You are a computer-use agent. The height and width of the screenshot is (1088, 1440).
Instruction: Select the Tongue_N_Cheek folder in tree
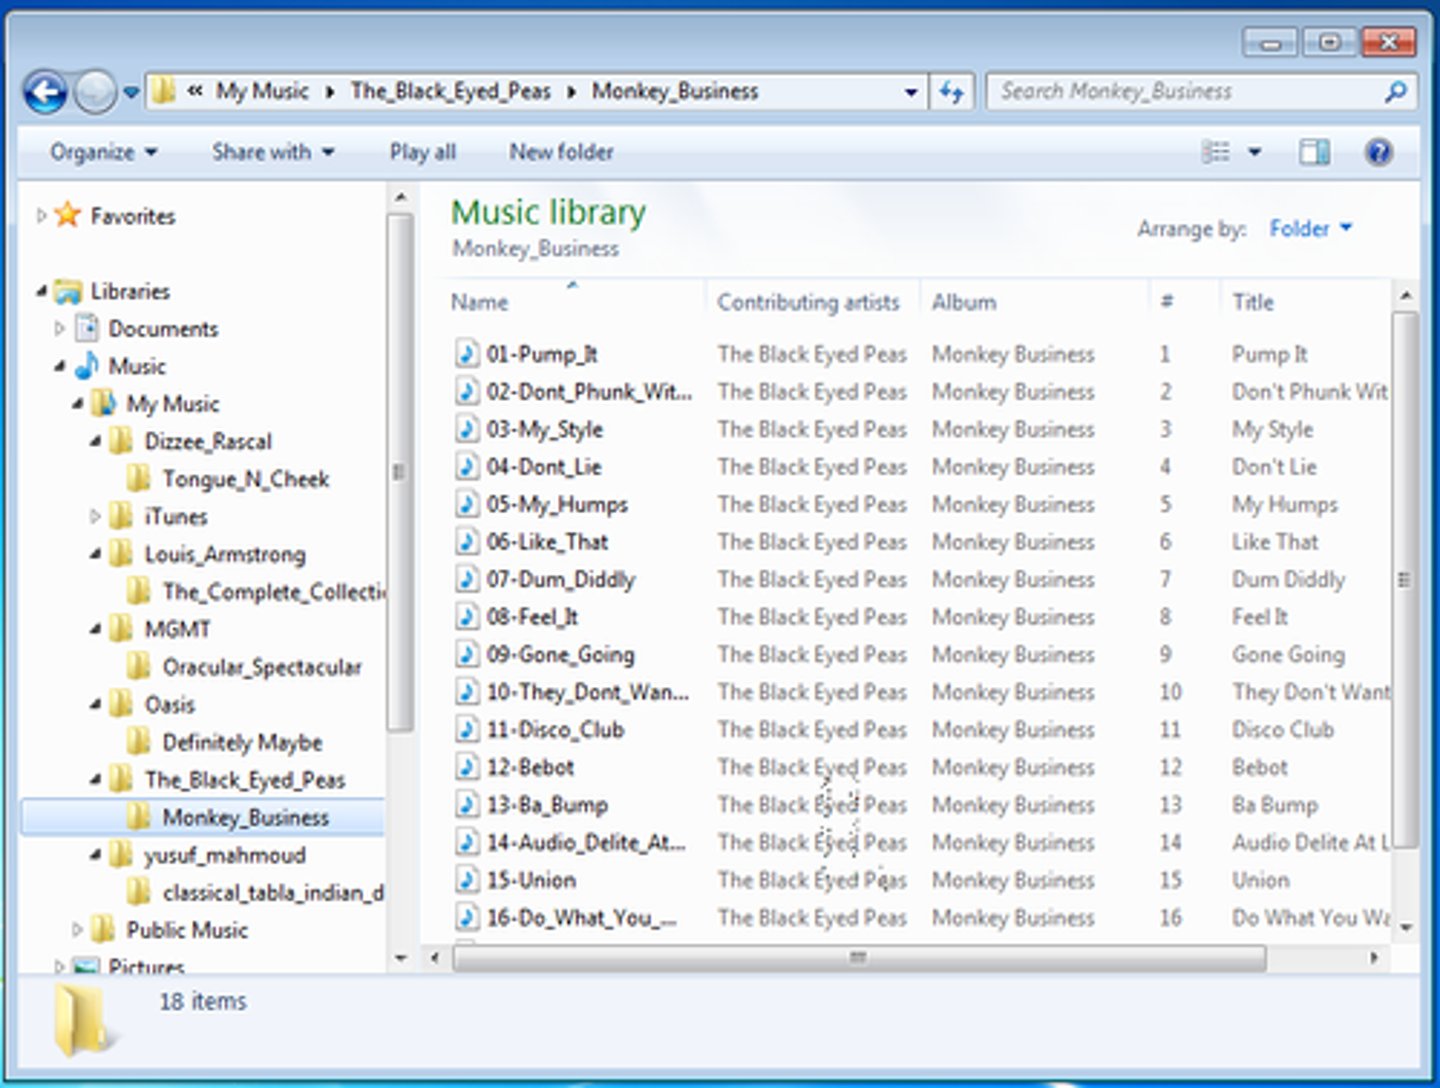245,479
